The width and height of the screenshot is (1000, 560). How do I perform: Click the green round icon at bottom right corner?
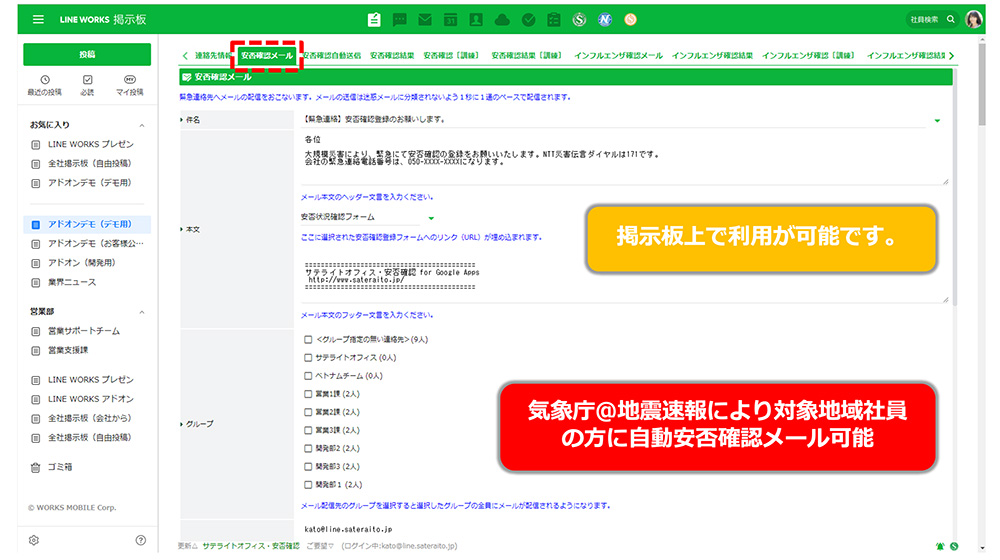click(x=953, y=546)
